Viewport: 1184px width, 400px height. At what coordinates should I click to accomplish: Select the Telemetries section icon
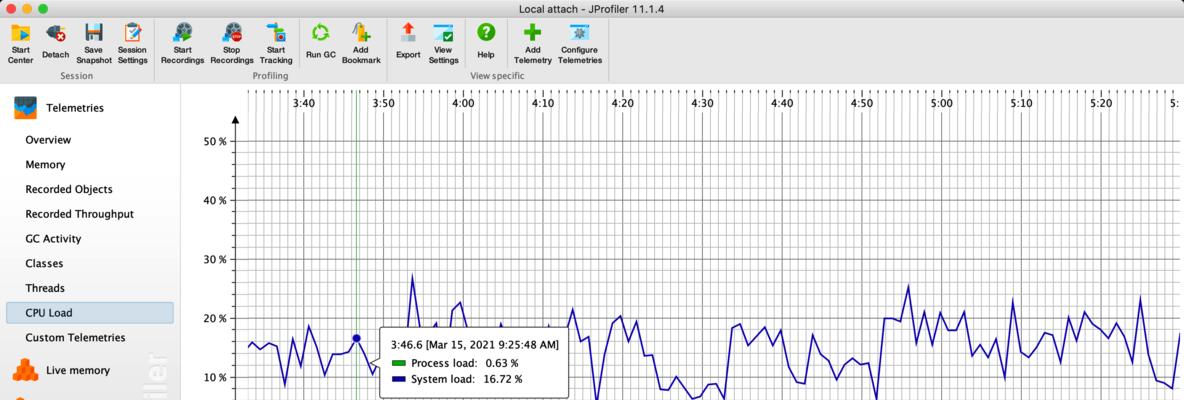tap(25, 108)
